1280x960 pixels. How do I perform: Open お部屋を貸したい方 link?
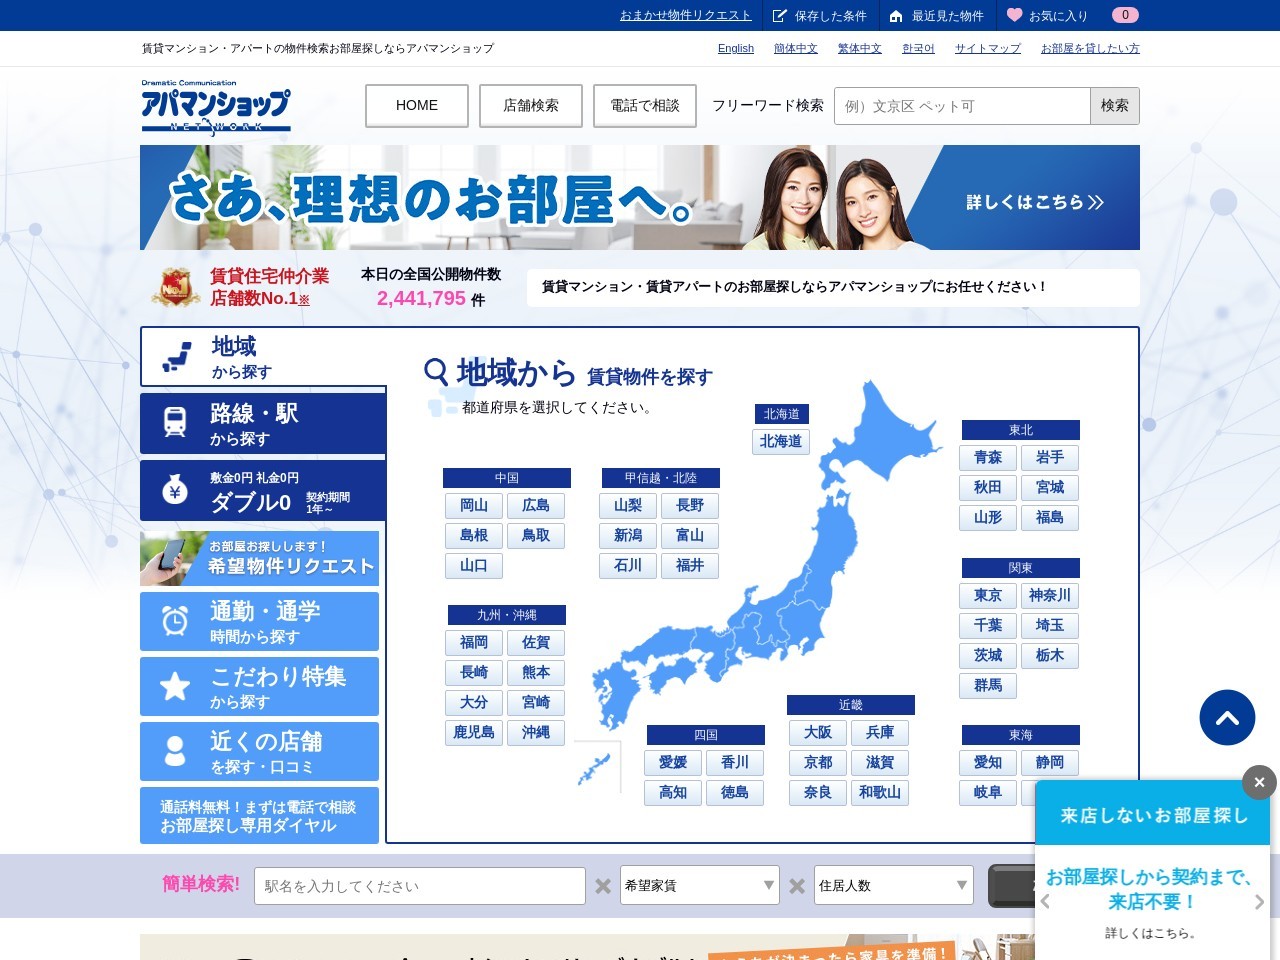point(1090,48)
